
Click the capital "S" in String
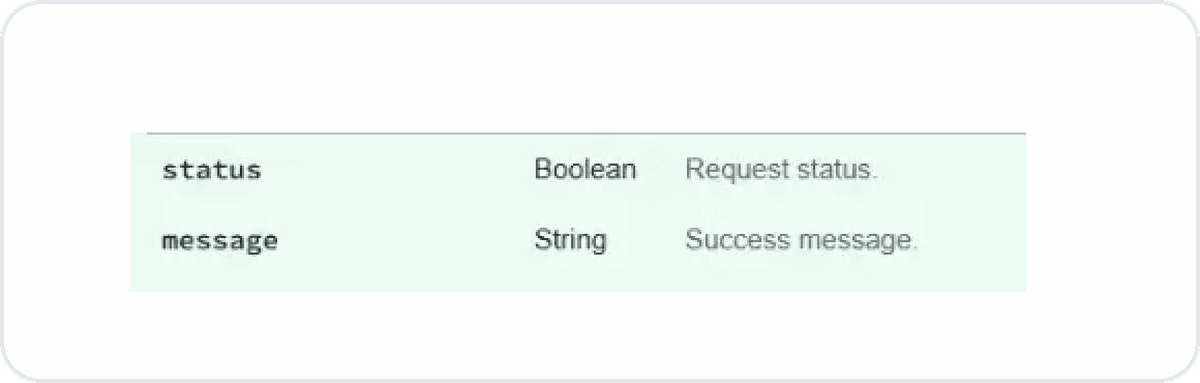(x=542, y=241)
